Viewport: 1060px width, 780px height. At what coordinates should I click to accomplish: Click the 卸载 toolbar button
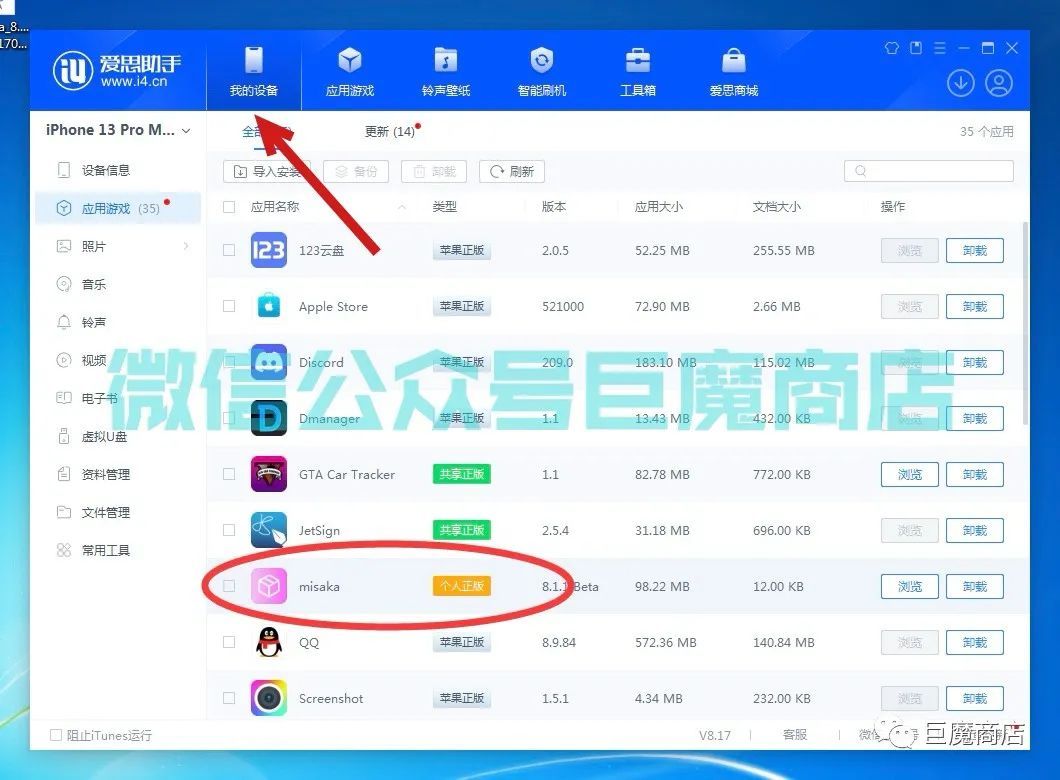435,172
